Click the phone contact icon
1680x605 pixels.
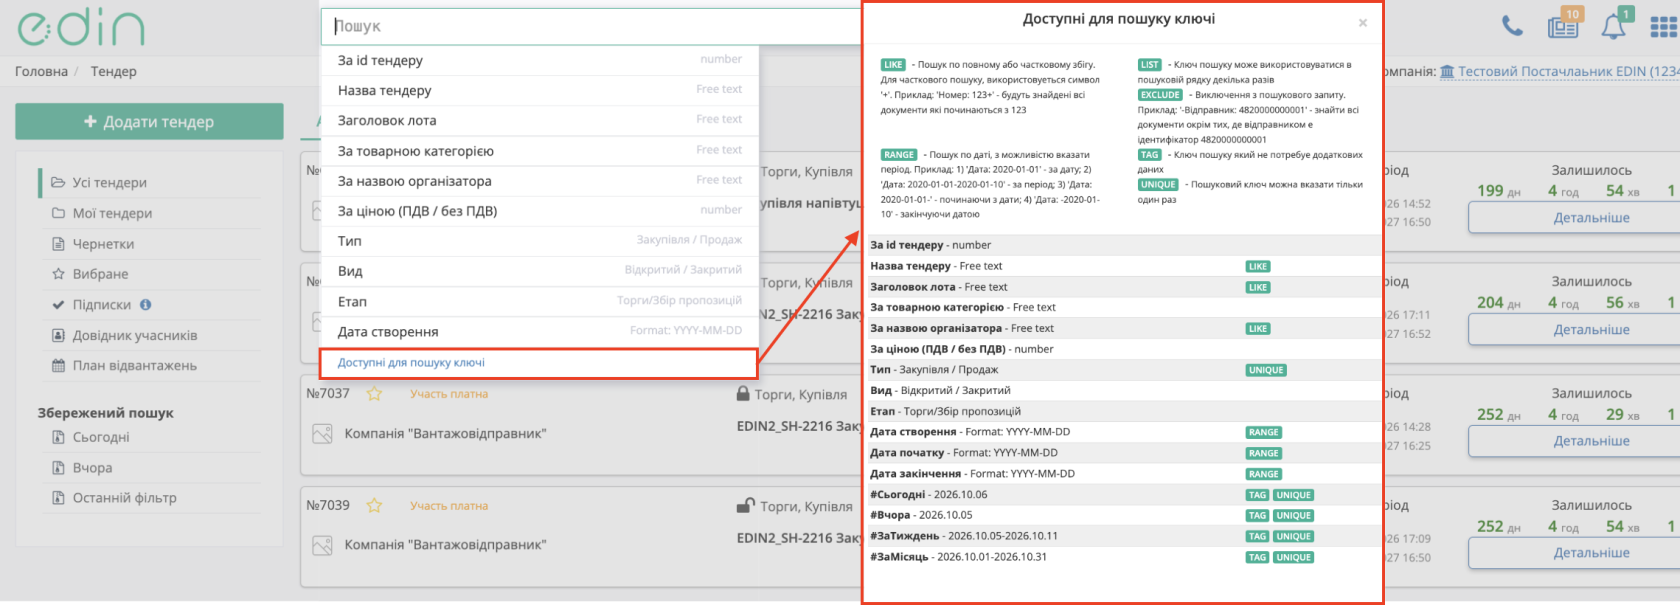coord(1512,26)
